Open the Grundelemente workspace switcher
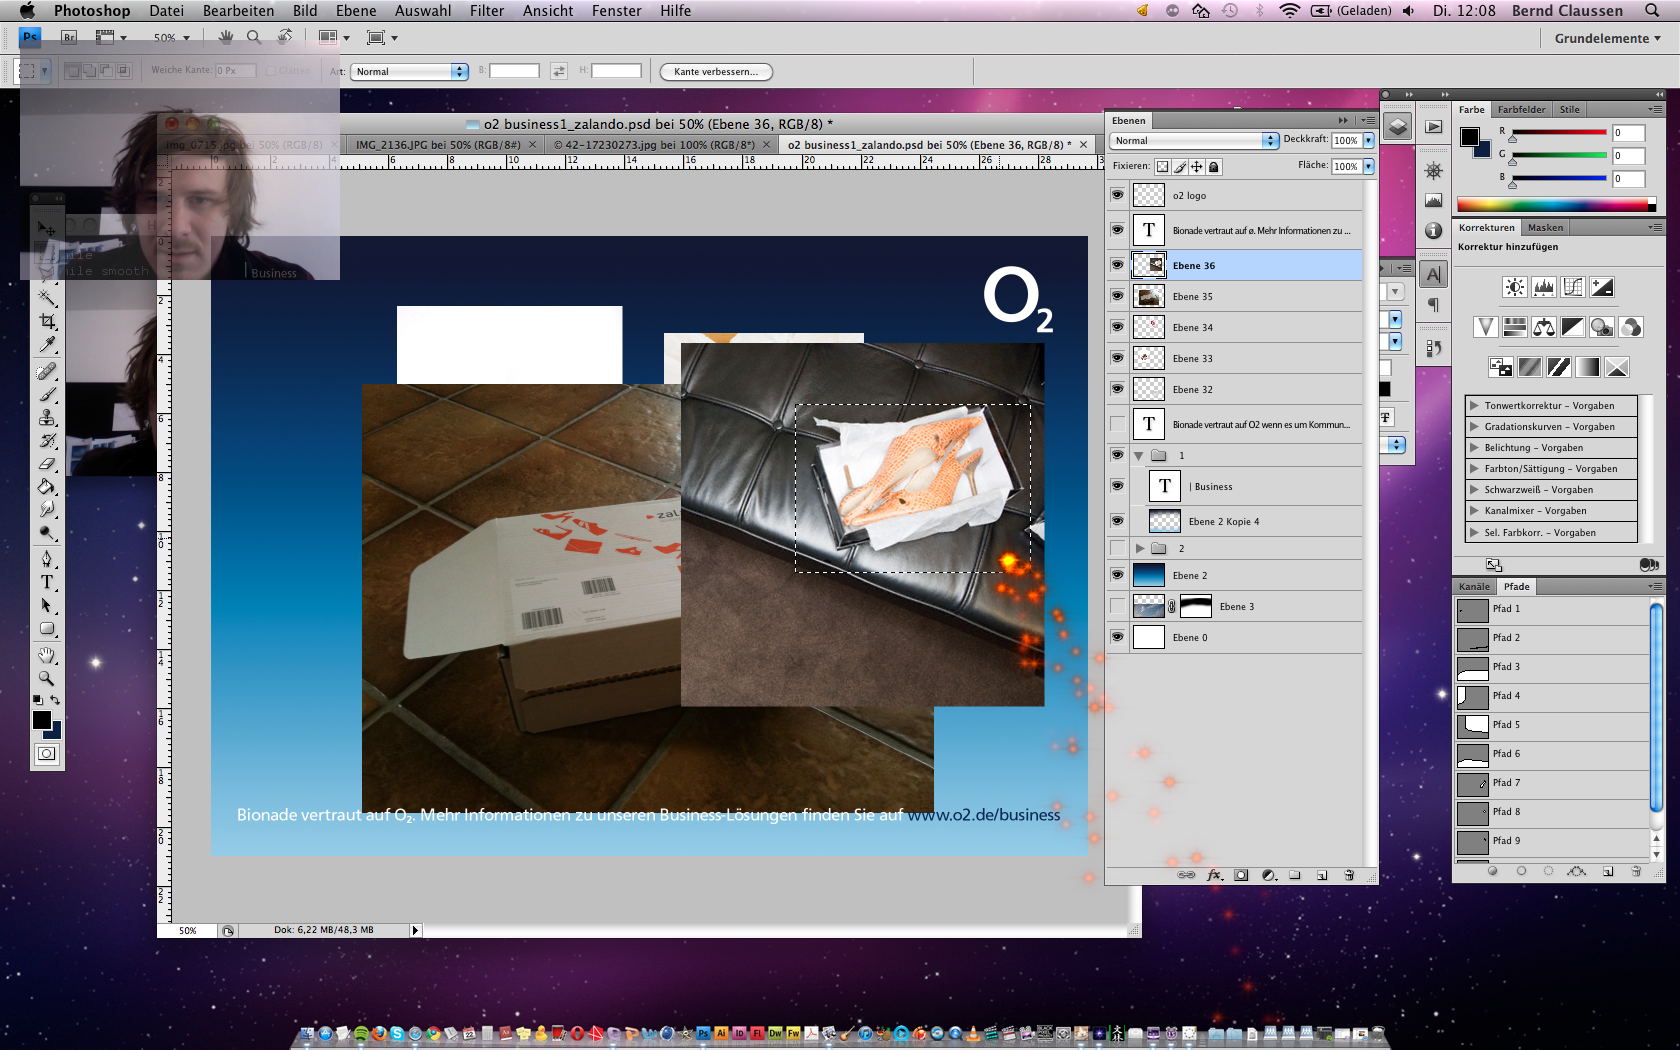Screen dimensions: 1680x1050 (1606, 38)
